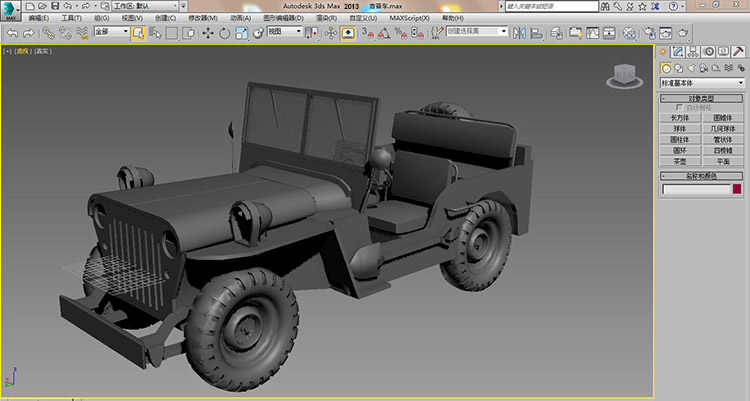The height and width of the screenshot is (401, 750).
Task: Select the Rotate transform tool
Action: (x=225, y=33)
